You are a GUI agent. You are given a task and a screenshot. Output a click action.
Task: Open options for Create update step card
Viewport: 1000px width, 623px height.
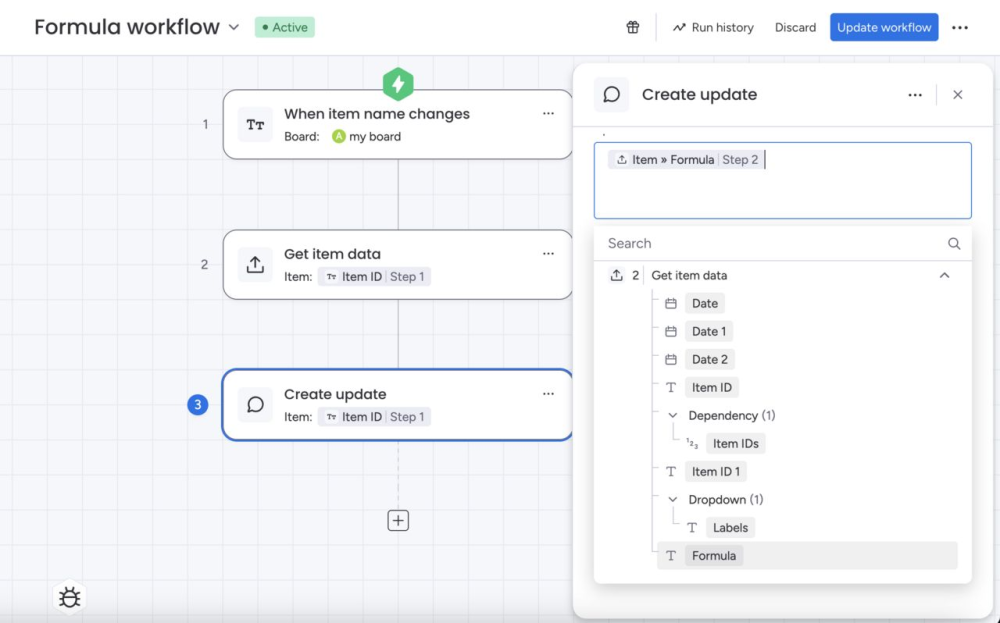[x=548, y=394]
